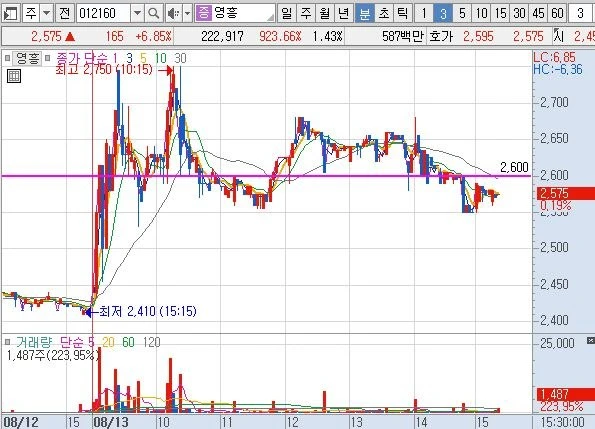The width and height of the screenshot is (595, 429).
Task: Close the volume panel with X icon
Action: point(590,340)
